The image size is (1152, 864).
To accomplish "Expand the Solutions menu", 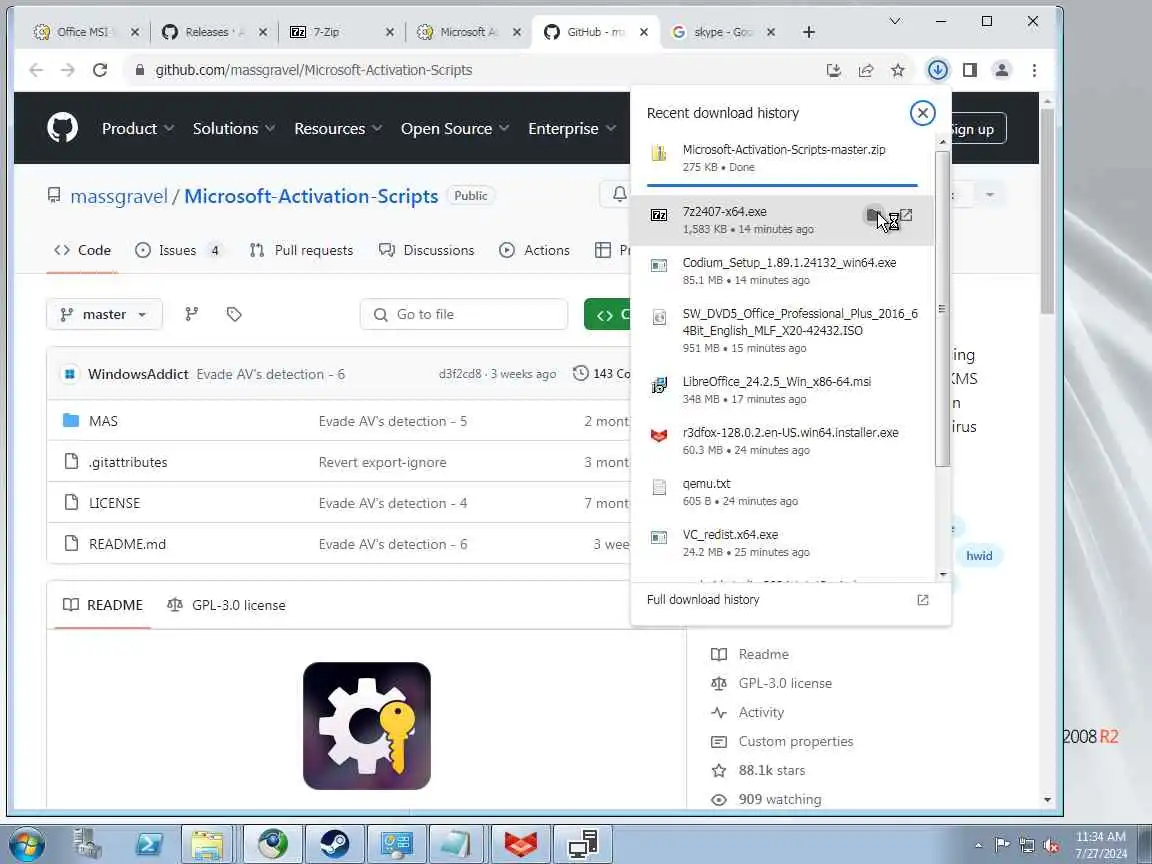I will (x=234, y=129).
